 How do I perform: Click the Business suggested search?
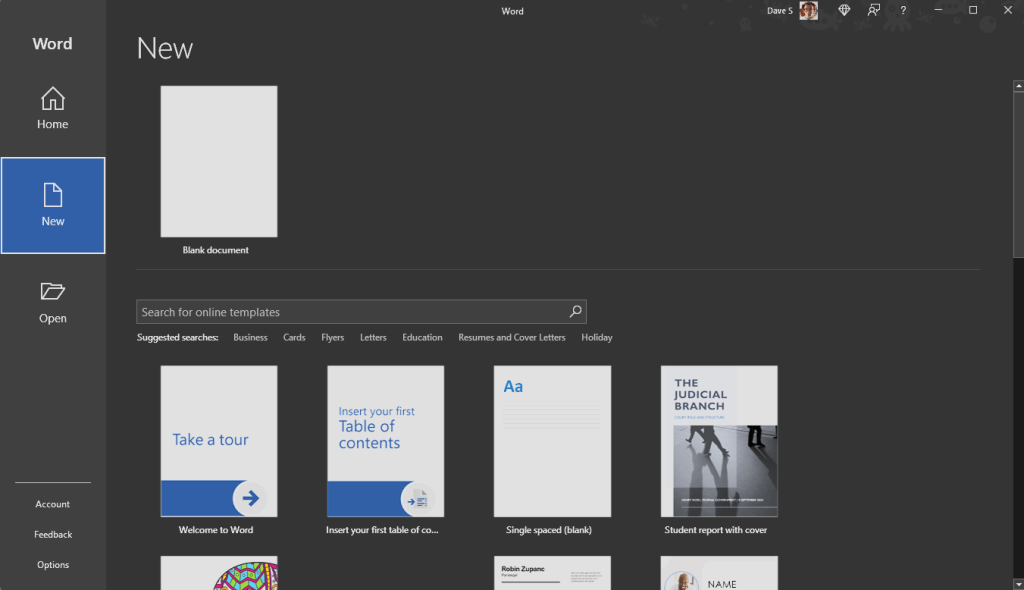tap(250, 337)
